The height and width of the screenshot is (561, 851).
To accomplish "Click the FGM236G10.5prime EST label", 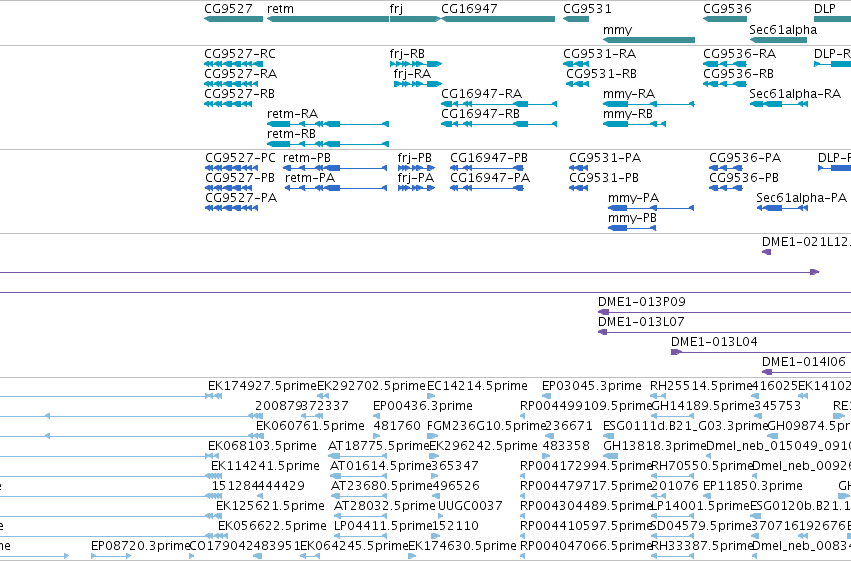I will pos(486,426).
